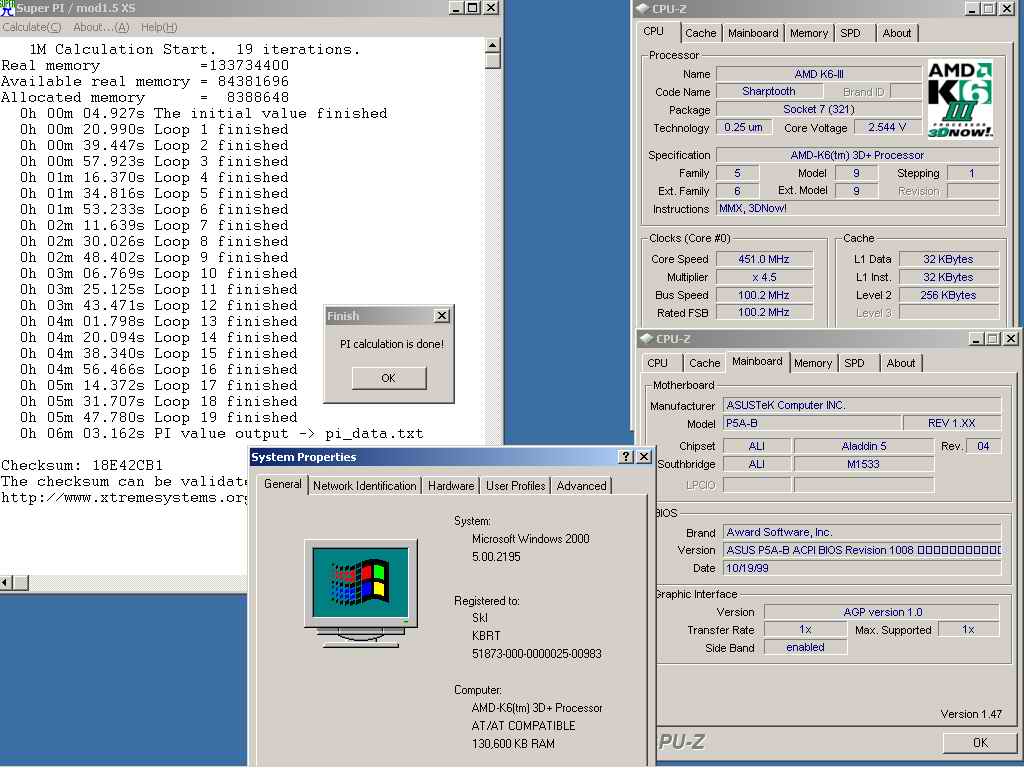Click the Instructions field MMX, 3DNow!
The width and height of the screenshot is (1024, 768).
[857, 208]
